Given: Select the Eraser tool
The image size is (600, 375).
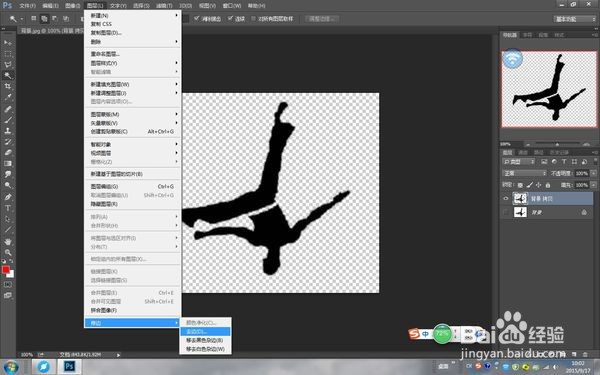Looking at the screenshot, I should [8, 152].
